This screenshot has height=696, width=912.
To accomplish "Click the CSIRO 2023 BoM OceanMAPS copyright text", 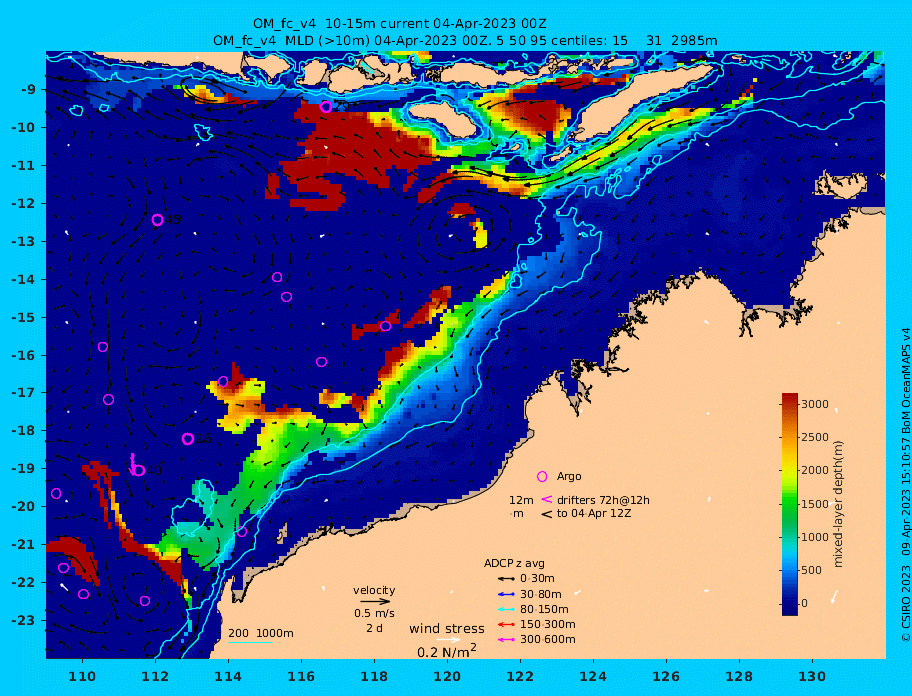I will (905, 485).
